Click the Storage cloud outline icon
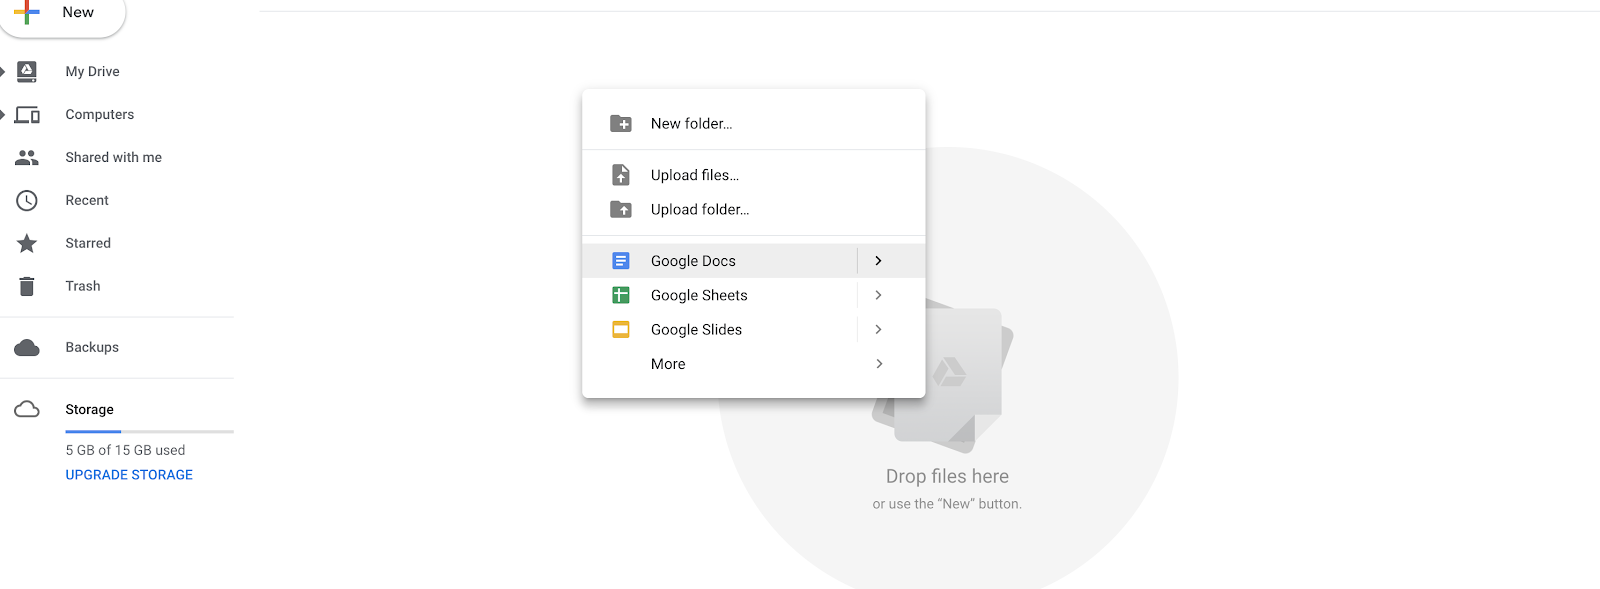Viewport: 1600px width, 589px height. point(27,409)
